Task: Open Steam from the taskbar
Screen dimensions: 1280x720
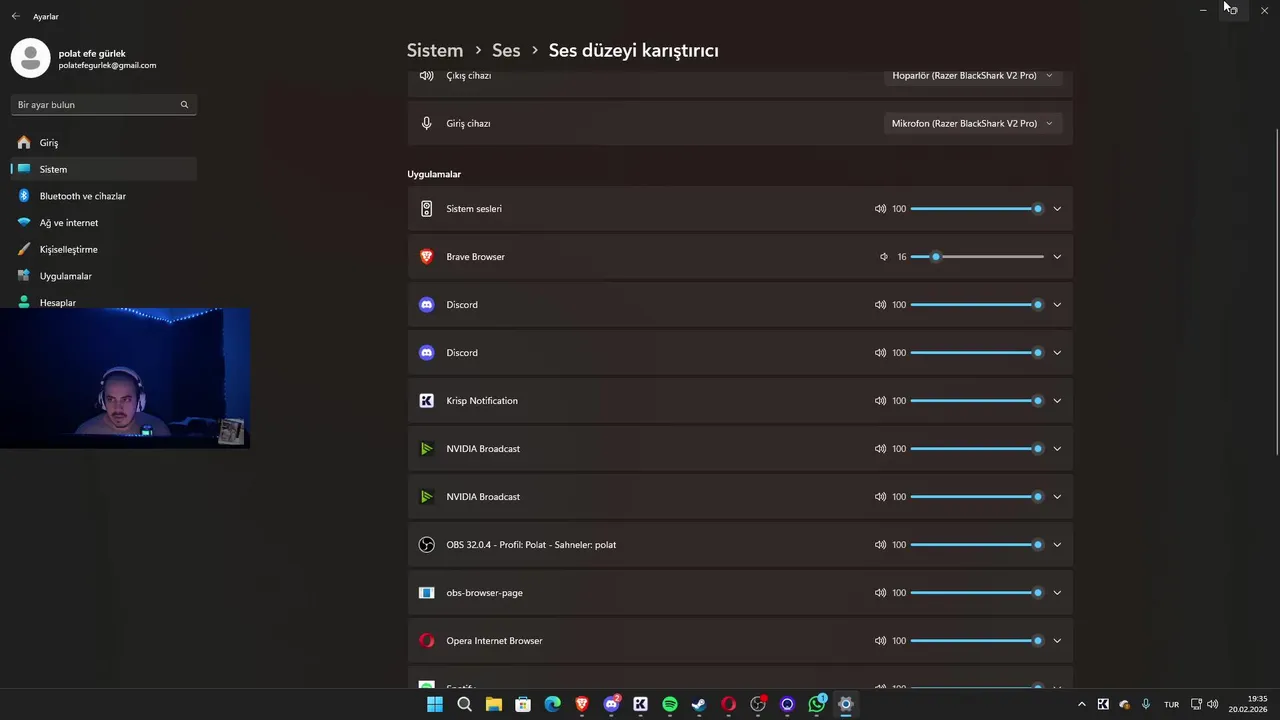Action: tap(699, 704)
